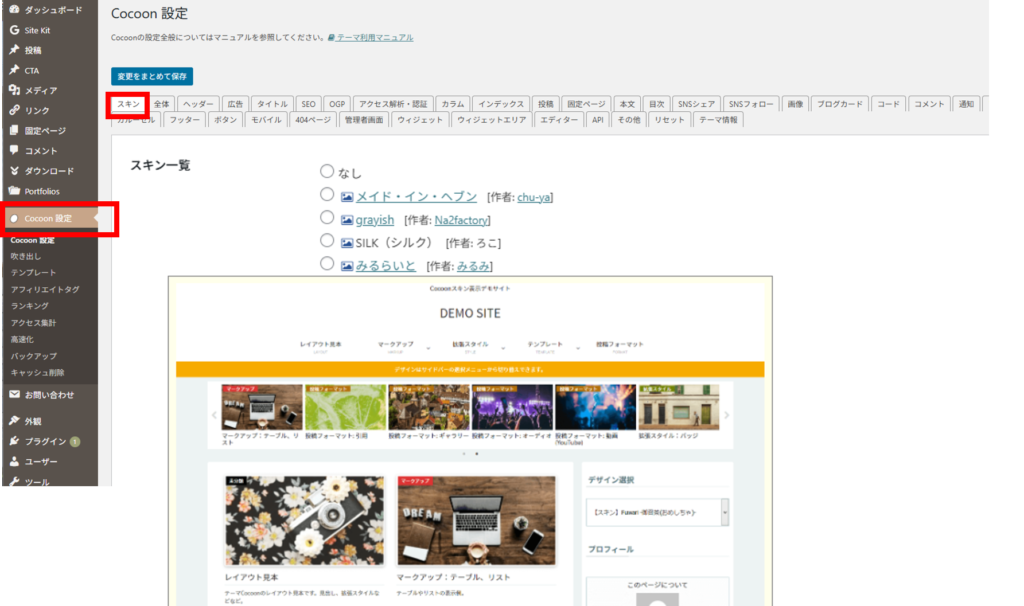Open the テーマ情報 tab
Viewport: 1024px width, 606px height.
718,120
